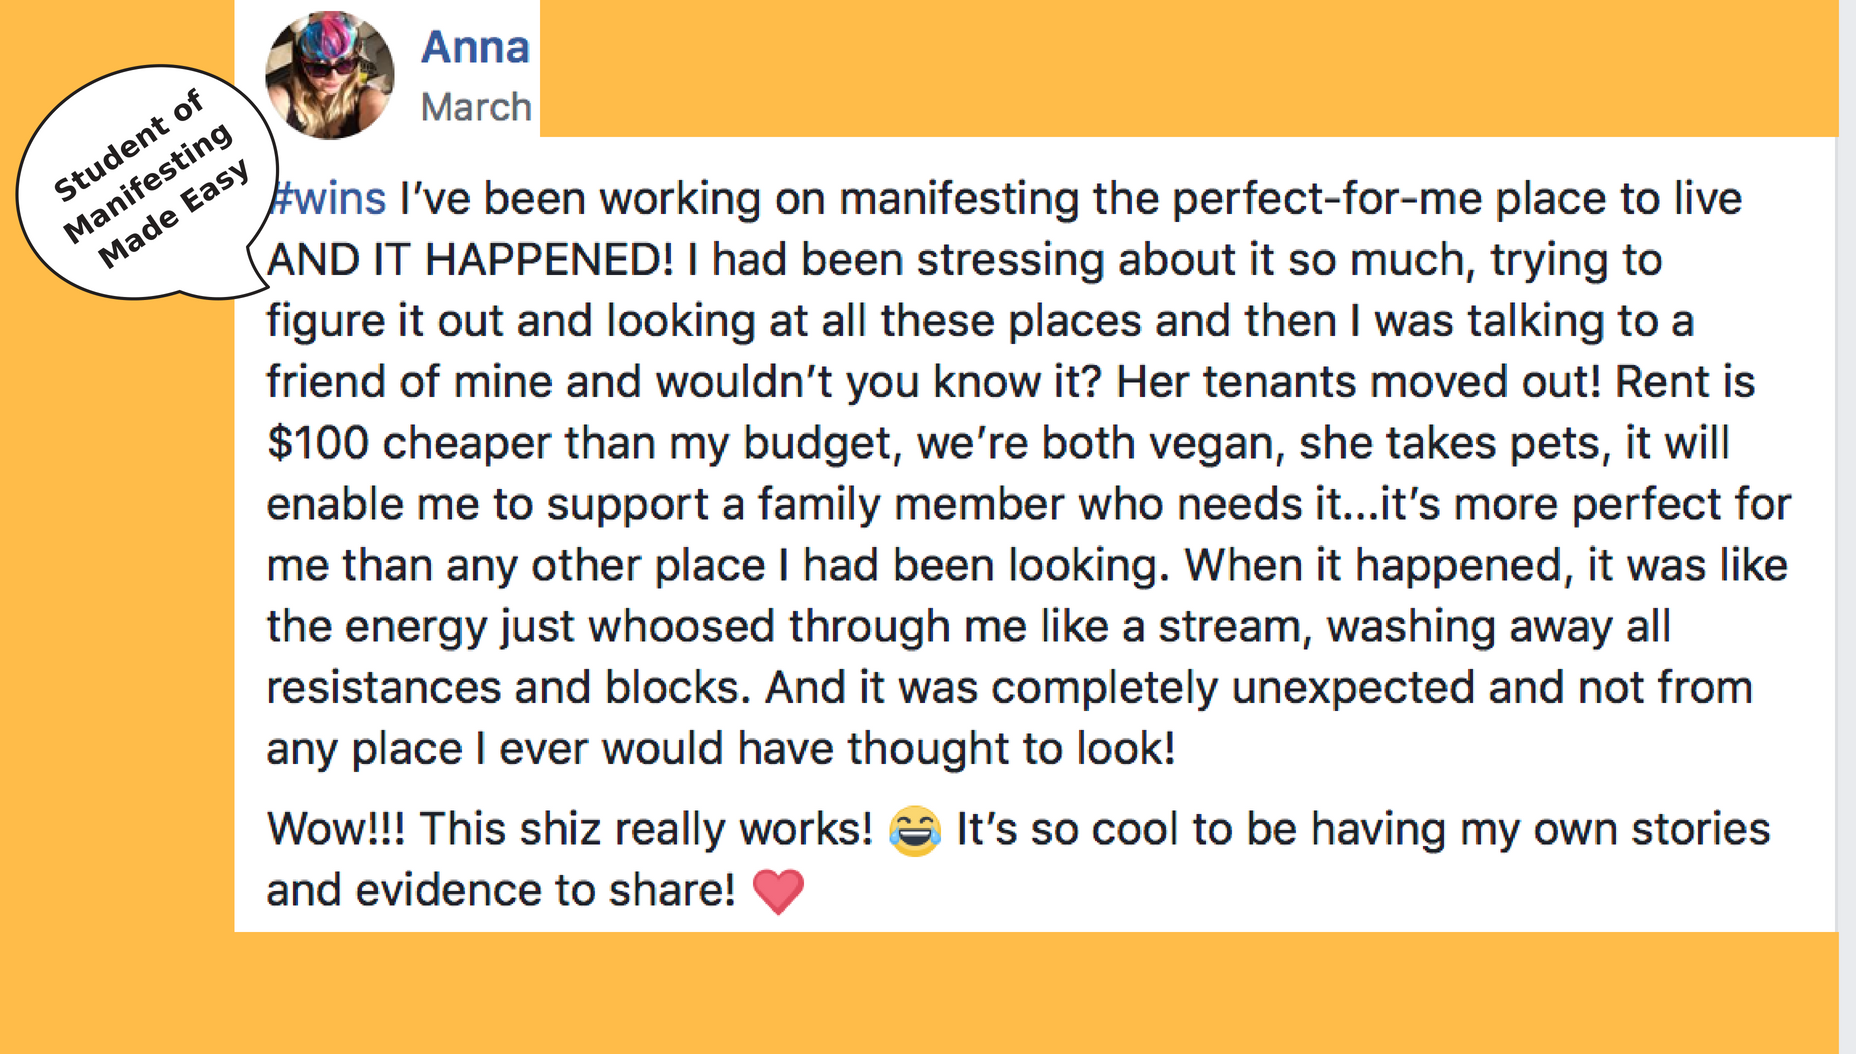Screen dimensions: 1856x1054
Task: Open the Anna profile name link
Action: click(x=475, y=47)
